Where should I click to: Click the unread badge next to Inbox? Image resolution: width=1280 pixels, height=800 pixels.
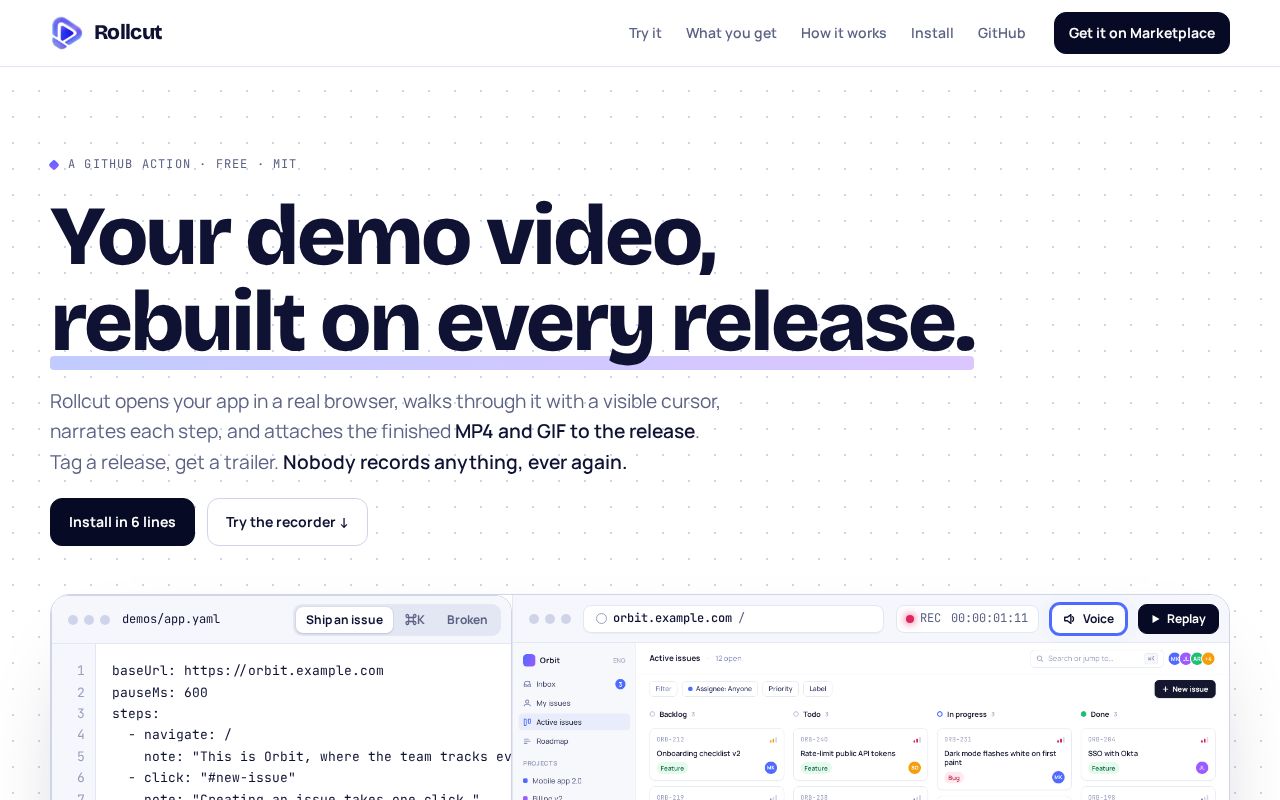[x=620, y=684]
